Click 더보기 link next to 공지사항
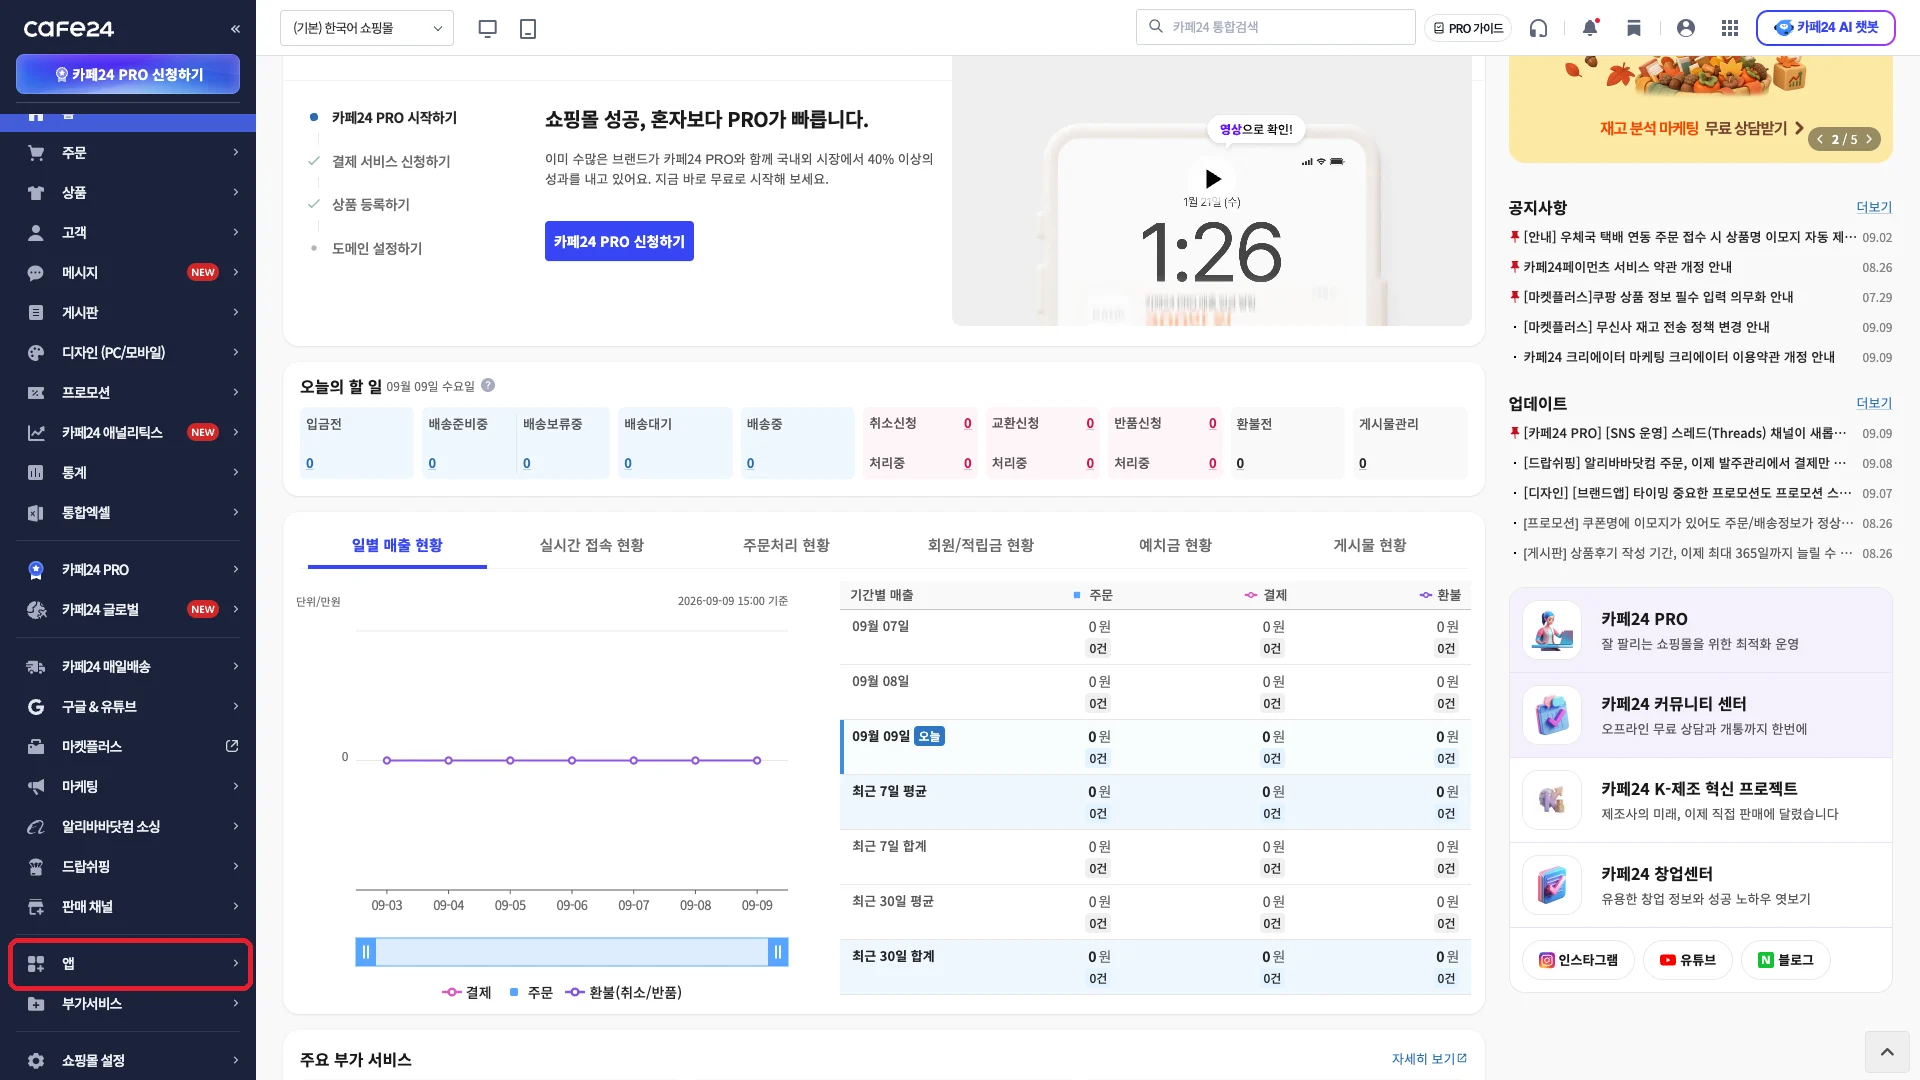 1874,207
